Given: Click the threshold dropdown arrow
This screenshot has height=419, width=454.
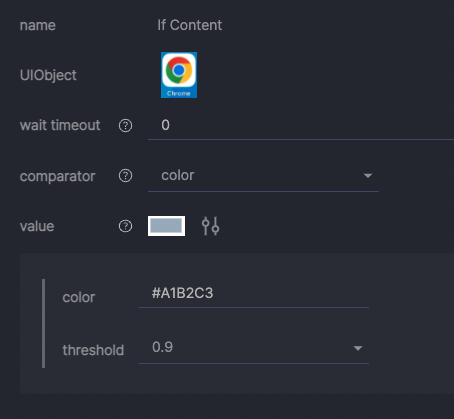Looking at the screenshot, I should [x=358, y=348].
